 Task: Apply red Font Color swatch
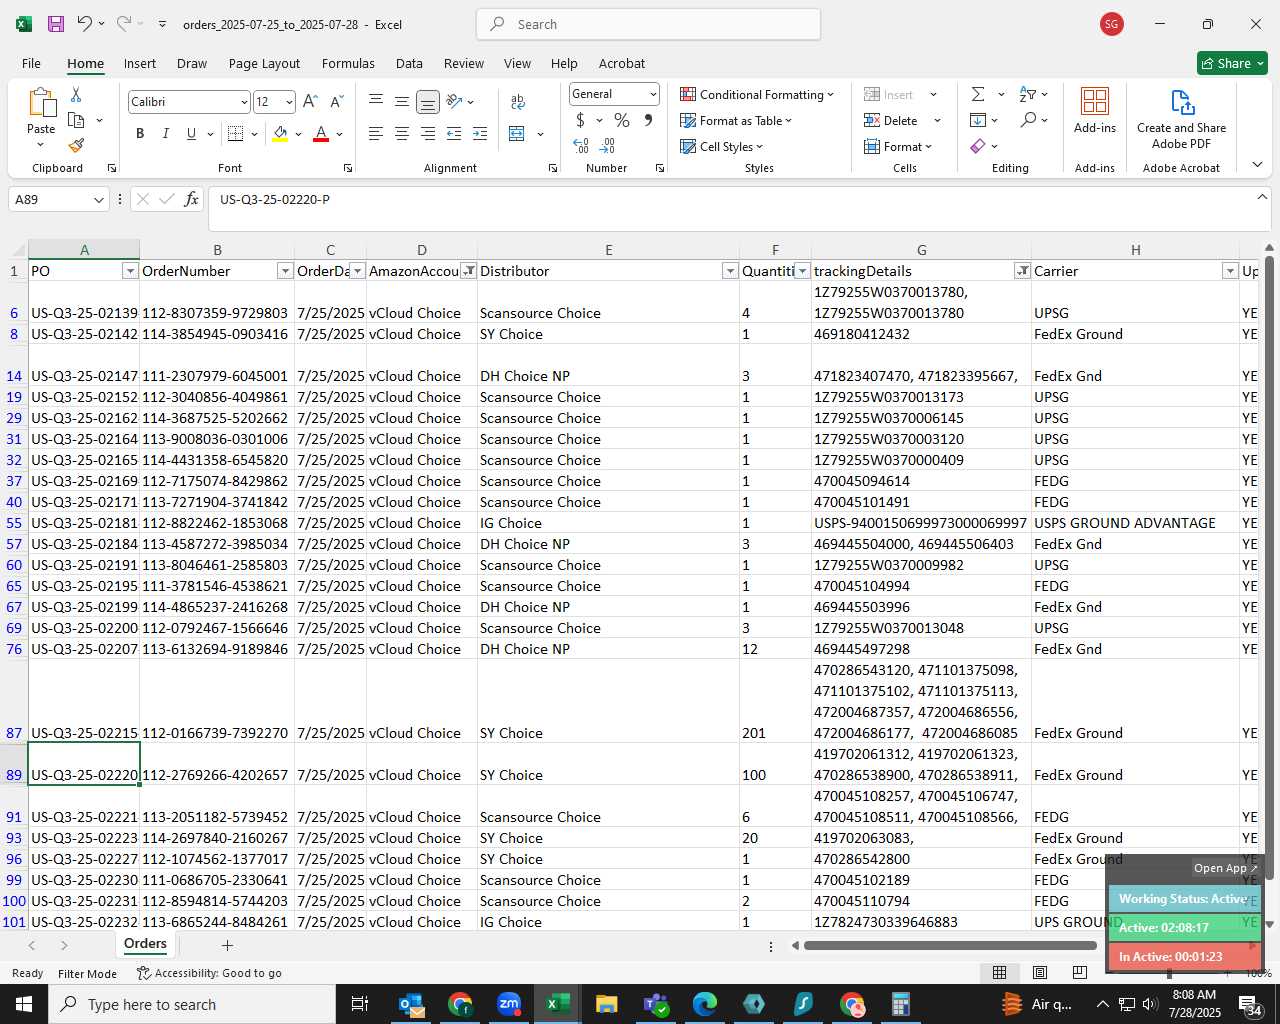(321, 134)
